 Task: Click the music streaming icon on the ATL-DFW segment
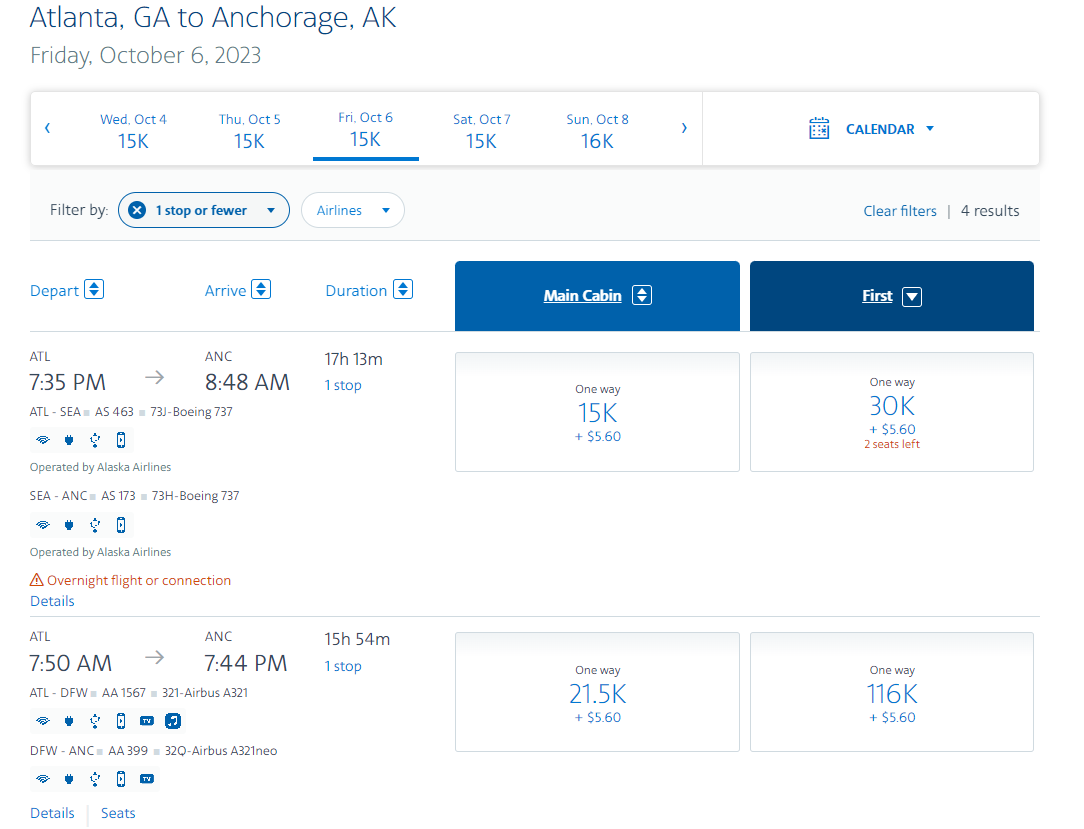172,720
